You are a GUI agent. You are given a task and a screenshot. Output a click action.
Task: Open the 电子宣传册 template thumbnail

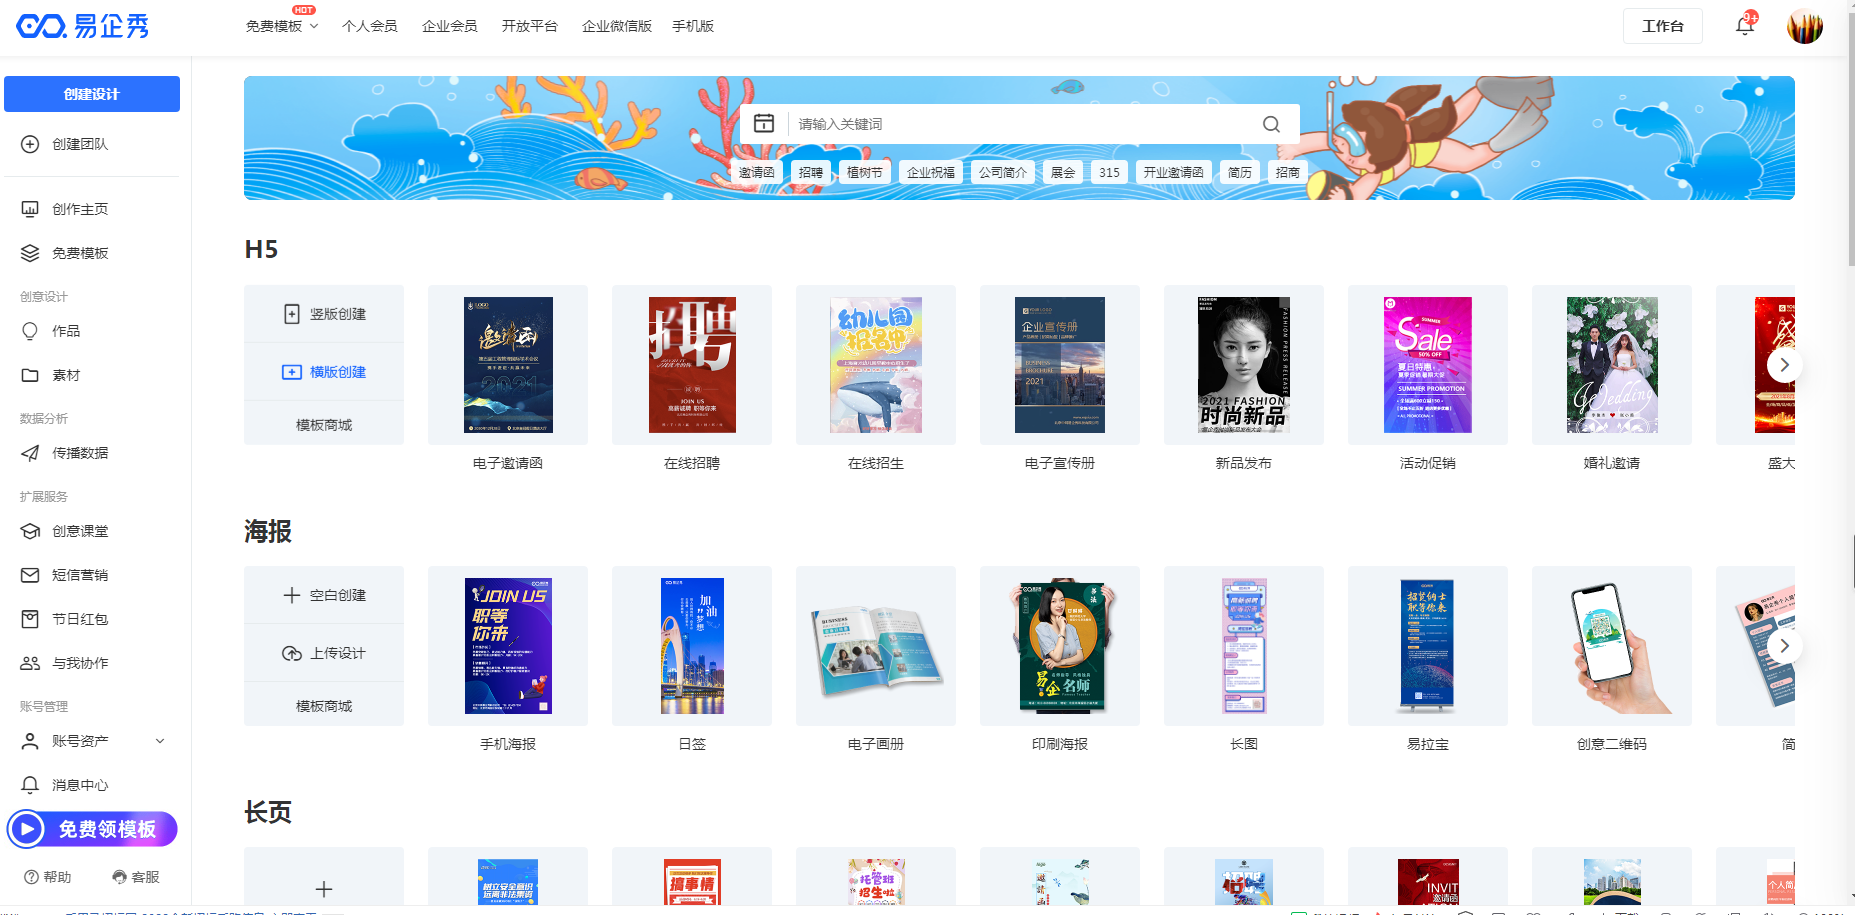click(1060, 365)
